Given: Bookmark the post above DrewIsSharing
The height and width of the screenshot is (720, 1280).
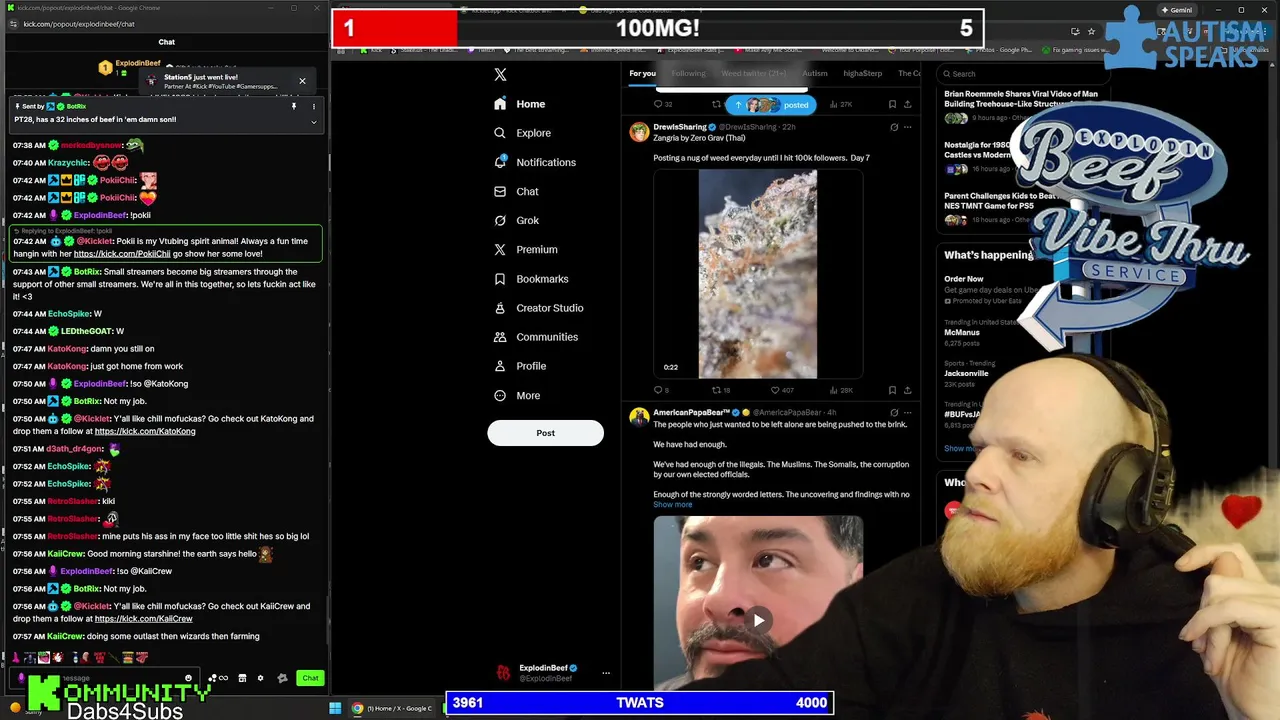Looking at the screenshot, I should pyautogui.click(x=892, y=104).
